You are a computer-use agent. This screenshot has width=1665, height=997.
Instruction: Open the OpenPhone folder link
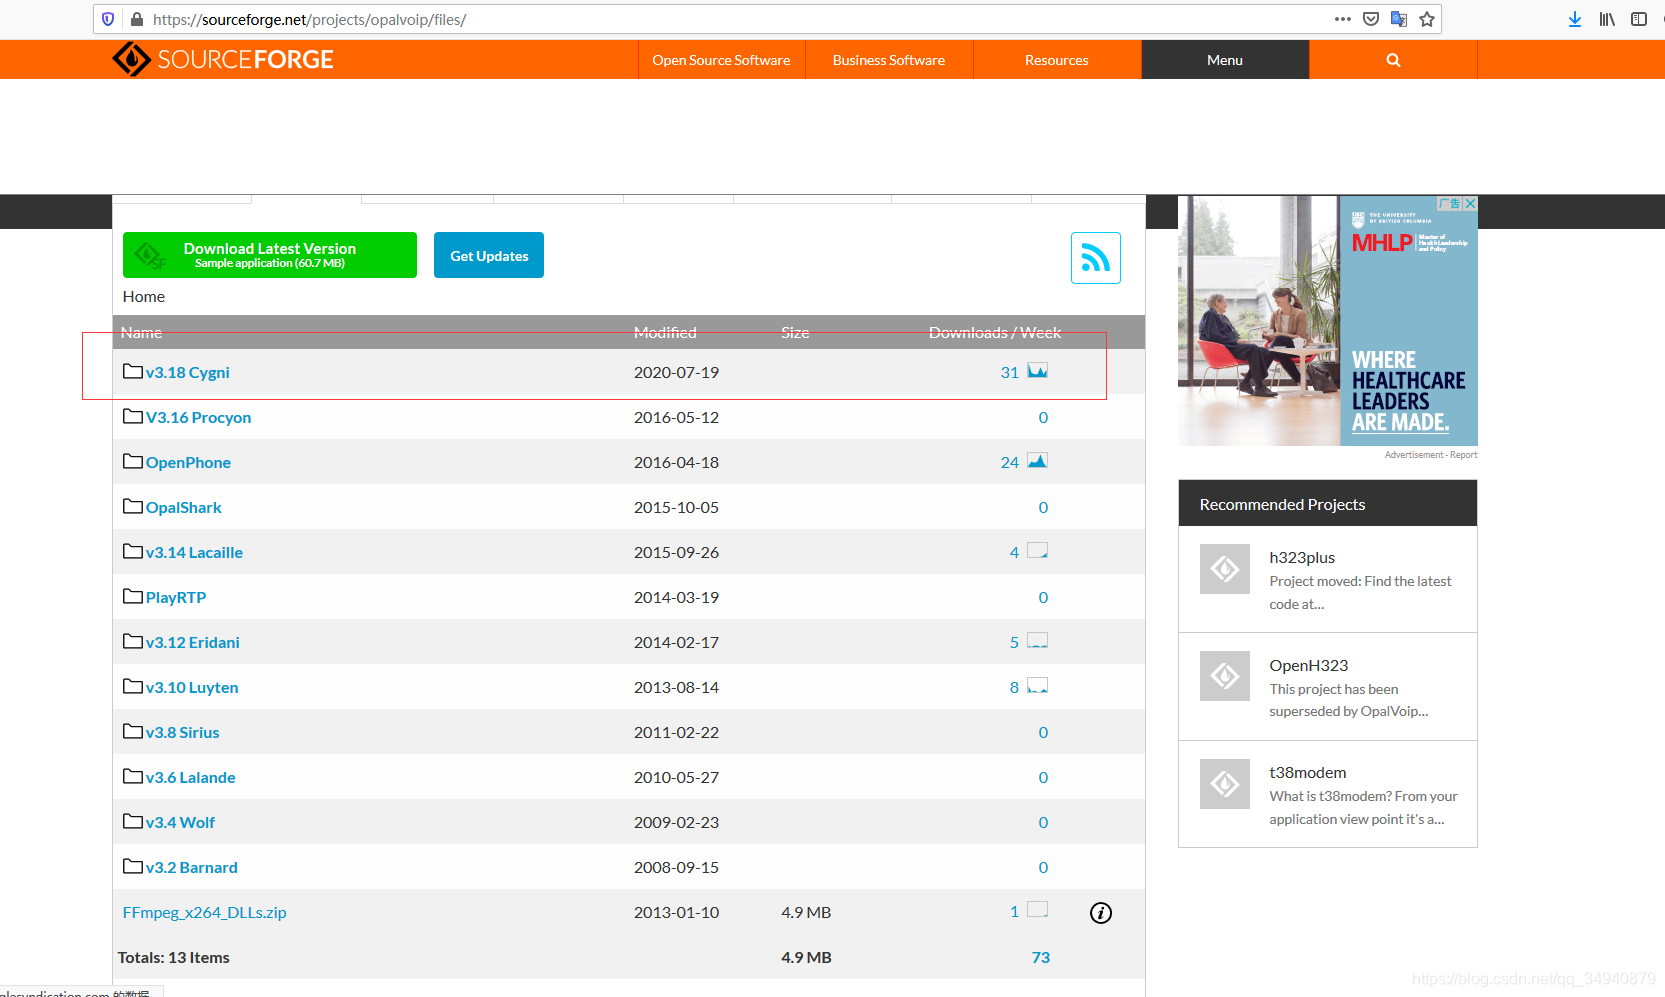(x=188, y=462)
